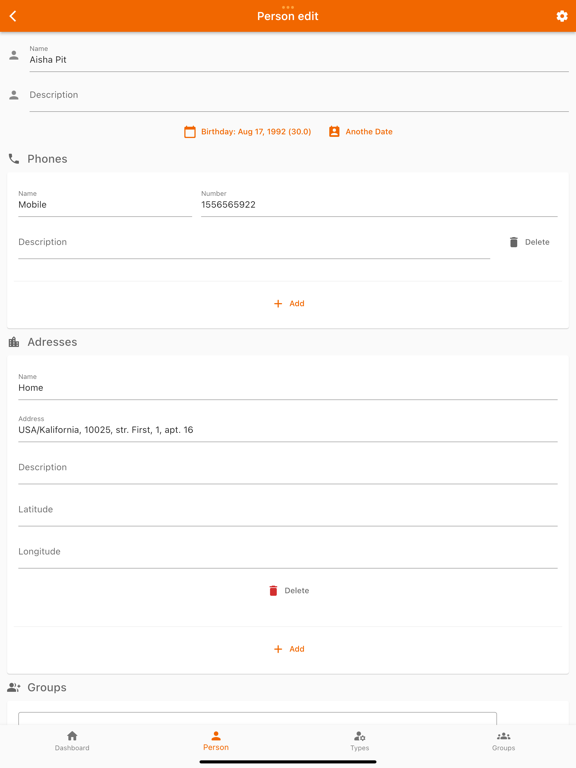Open the Groups selection box
The width and height of the screenshot is (576, 768).
(x=257, y=718)
